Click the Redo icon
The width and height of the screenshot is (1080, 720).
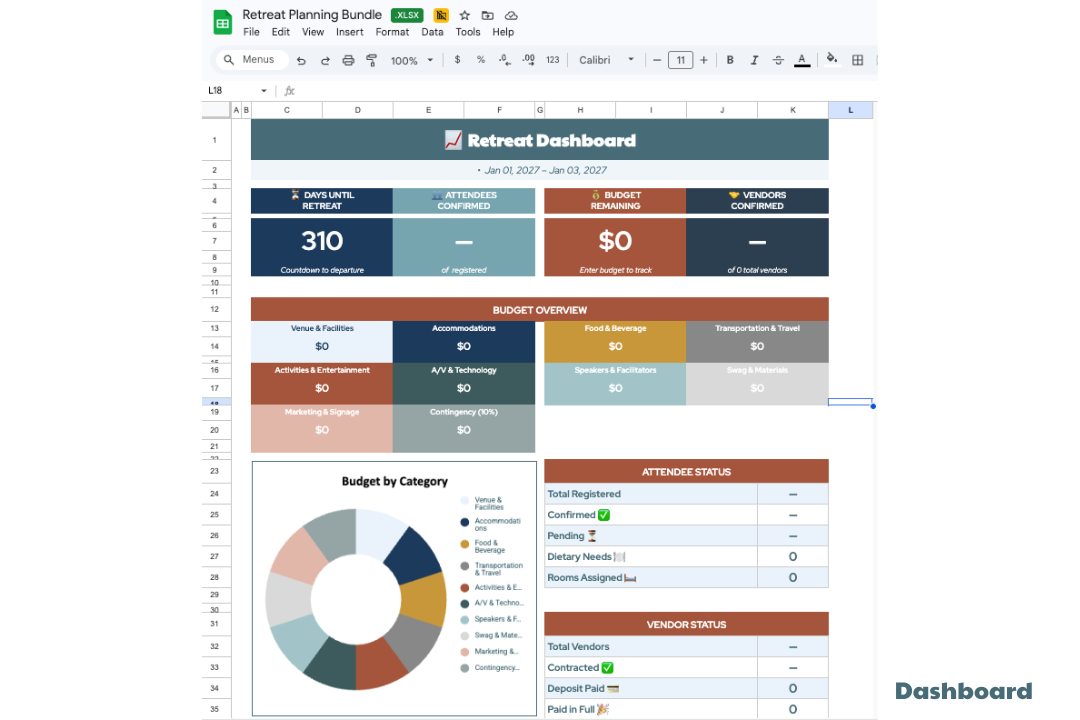coord(324,60)
